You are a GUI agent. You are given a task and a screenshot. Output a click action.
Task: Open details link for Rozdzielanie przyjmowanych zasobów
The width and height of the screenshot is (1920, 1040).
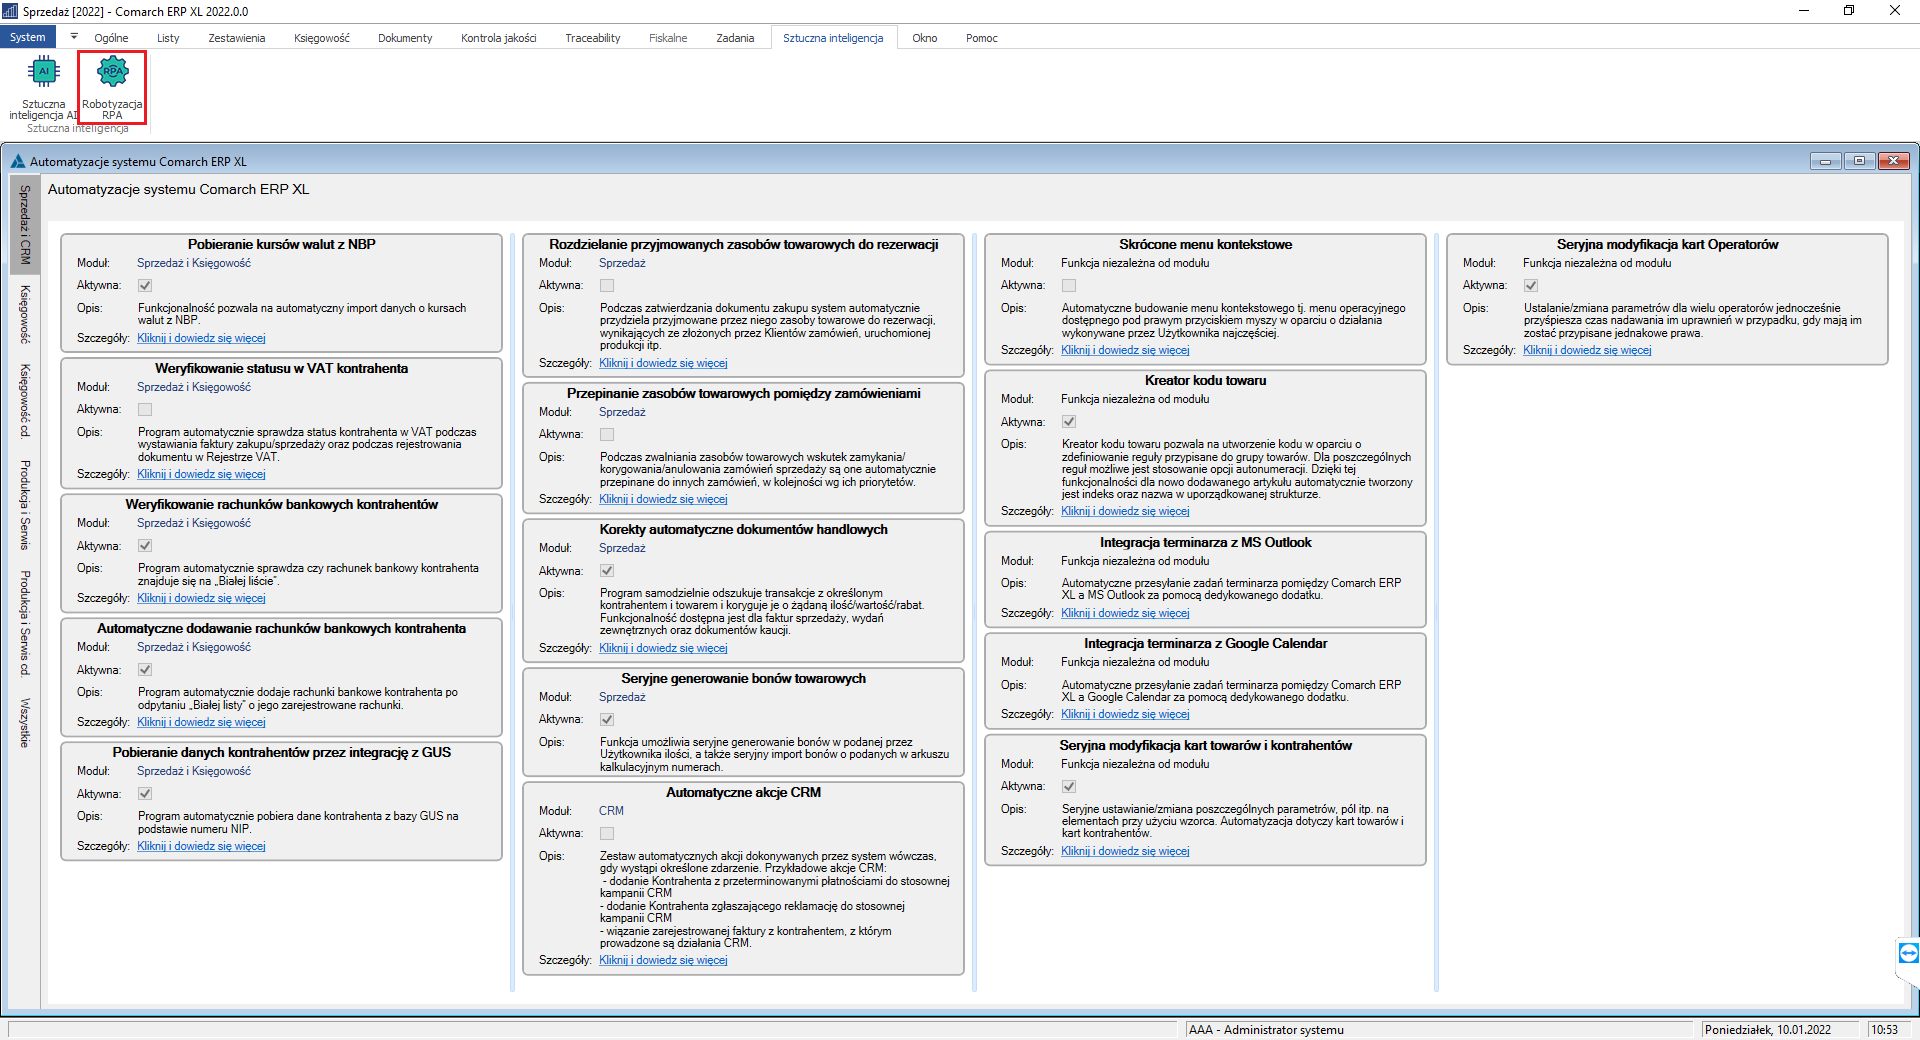(x=663, y=363)
